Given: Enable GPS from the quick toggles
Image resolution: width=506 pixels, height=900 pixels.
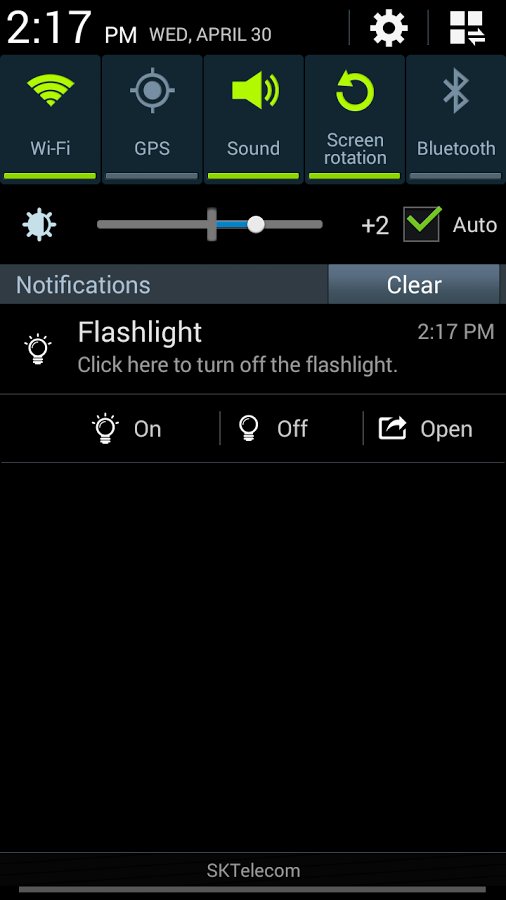Looking at the screenshot, I should click(152, 119).
